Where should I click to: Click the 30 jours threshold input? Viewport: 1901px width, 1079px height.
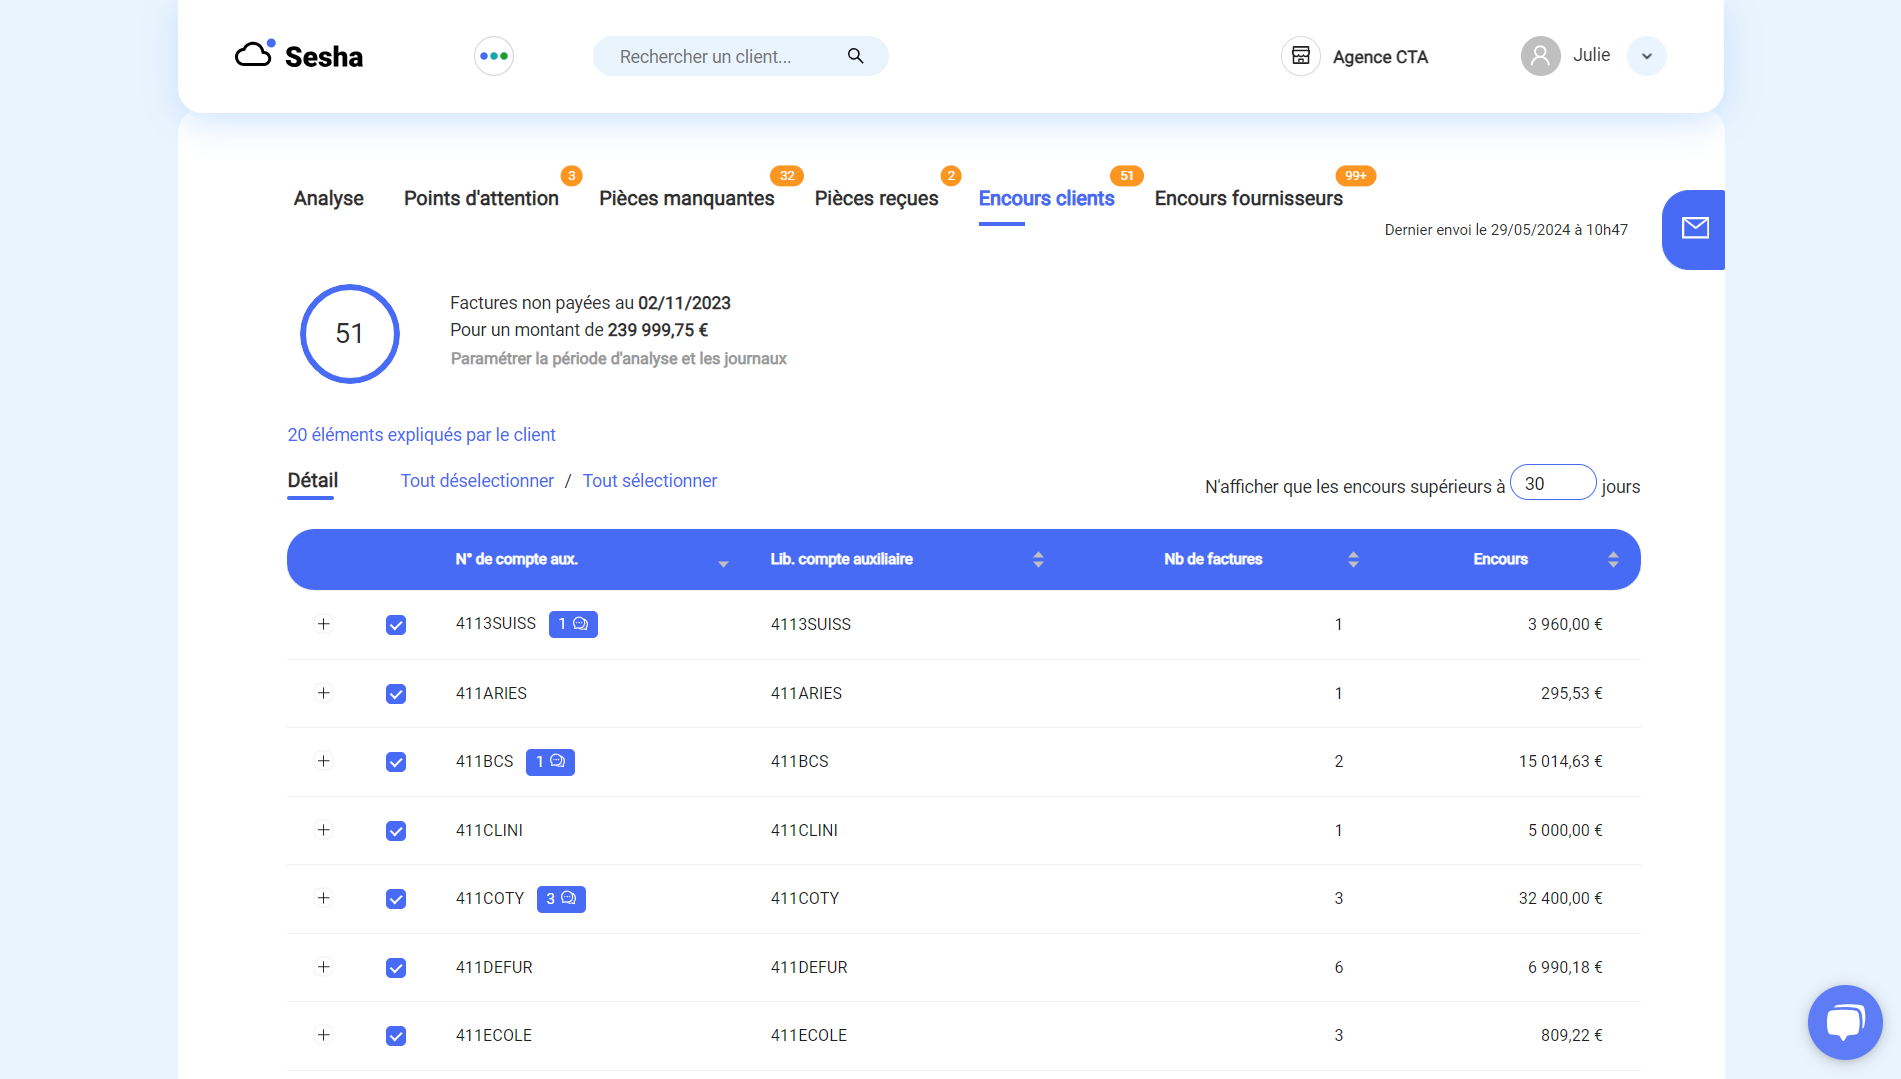(x=1553, y=483)
